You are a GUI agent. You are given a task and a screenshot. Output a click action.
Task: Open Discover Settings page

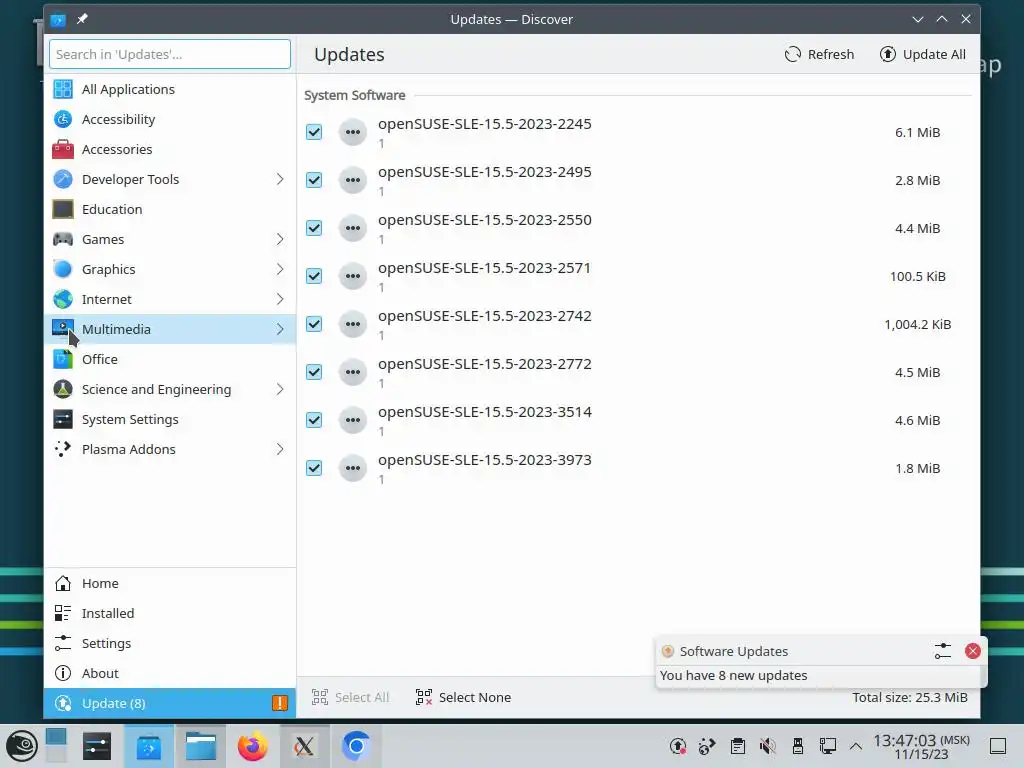coord(170,644)
